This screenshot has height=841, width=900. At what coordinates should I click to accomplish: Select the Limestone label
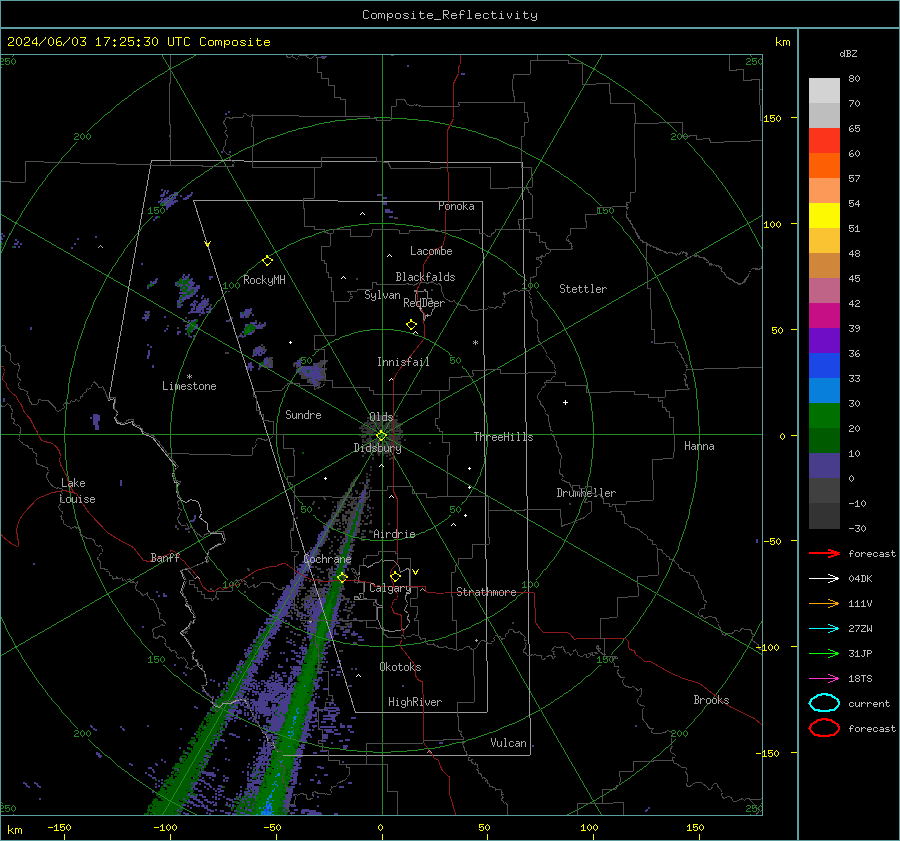pyautogui.click(x=189, y=386)
